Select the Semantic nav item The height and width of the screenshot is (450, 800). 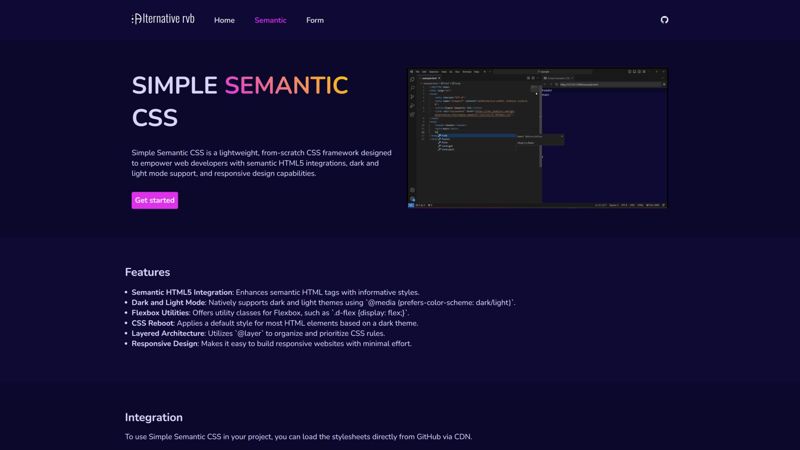pyautogui.click(x=270, y=20)
